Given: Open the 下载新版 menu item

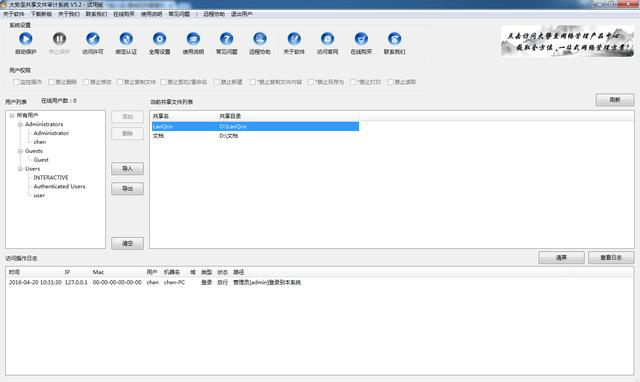Looking at the screenshot, I should [x=41, y=14].
